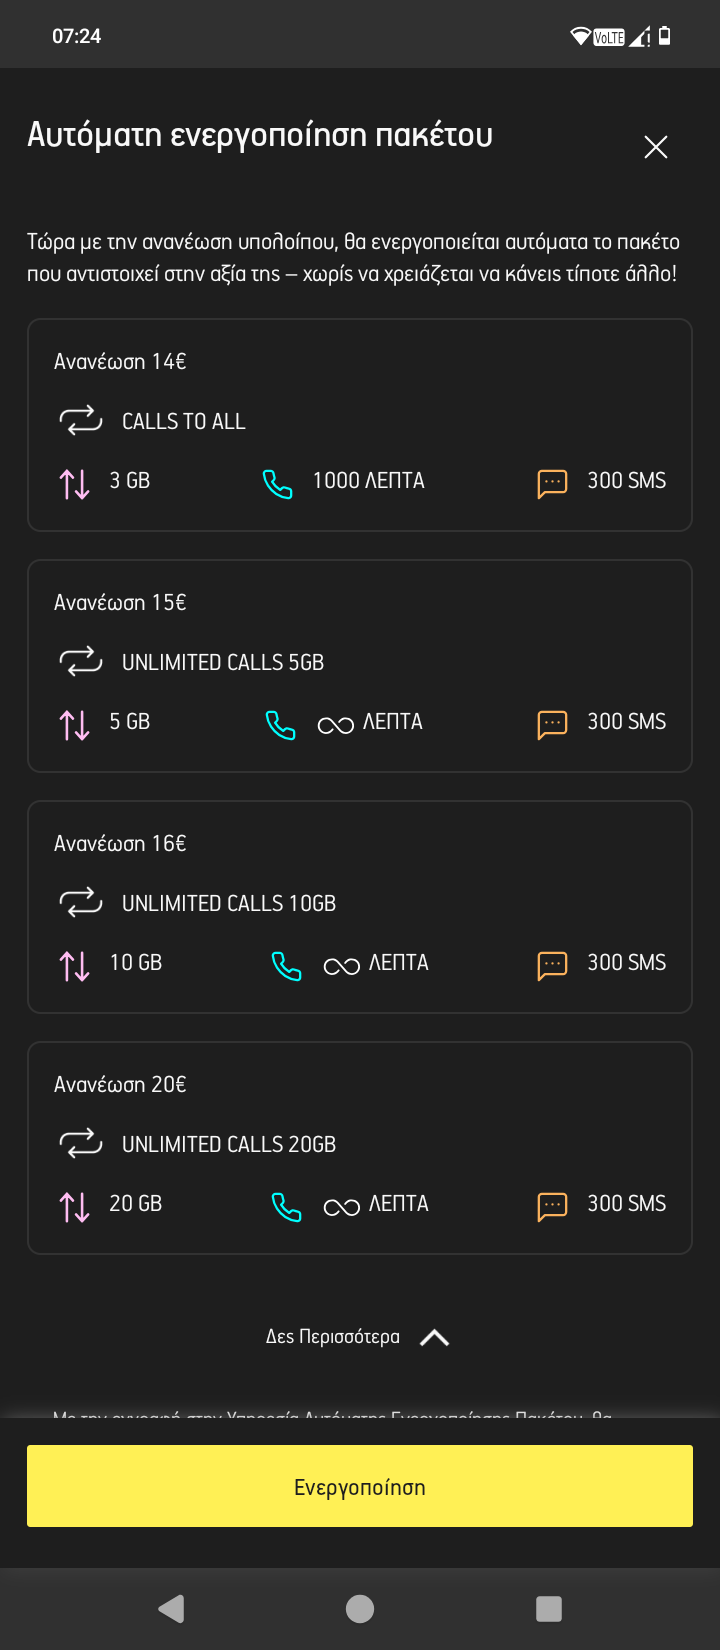Tap the Android back navigation button
This screenshot has width=720, height=1650.
tap(172, 1608)
